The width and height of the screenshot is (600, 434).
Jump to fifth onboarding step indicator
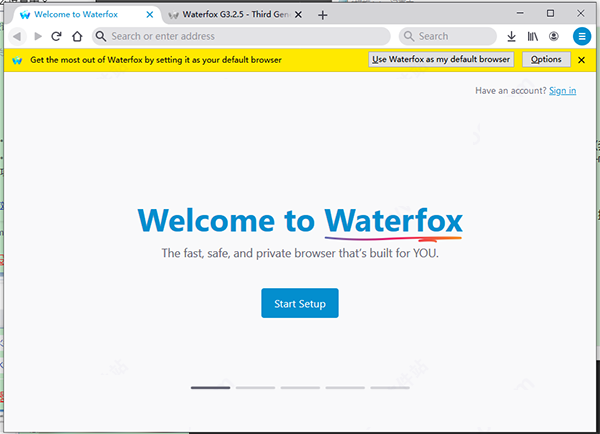[x=390, y=388]
